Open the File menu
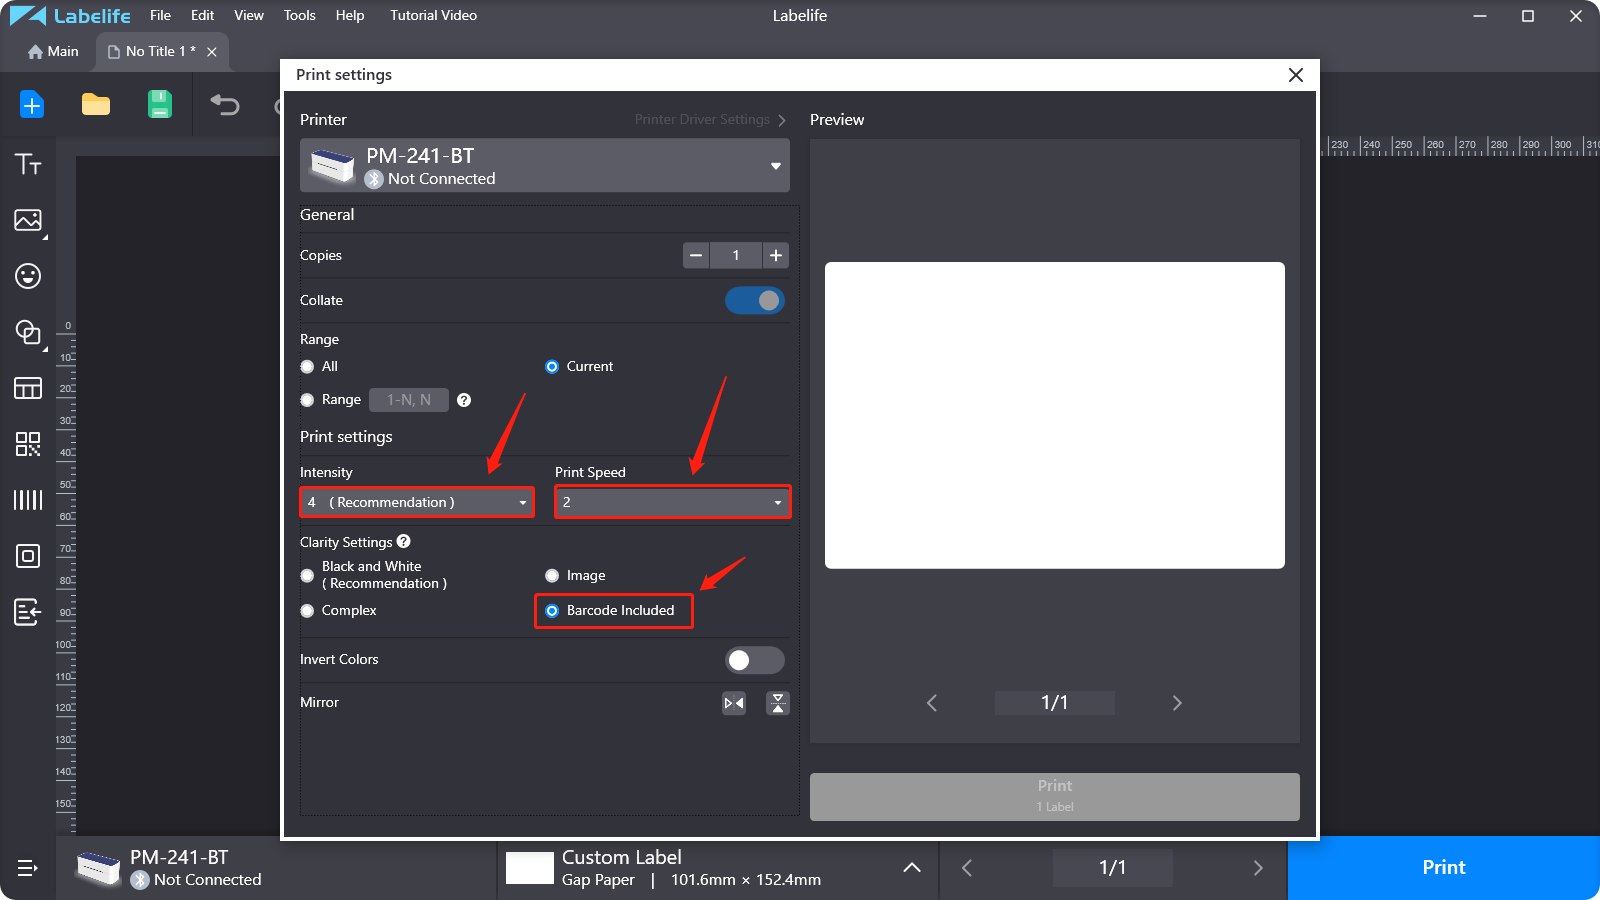Viewport: 1600px width, 900px height. pos(160,15)
